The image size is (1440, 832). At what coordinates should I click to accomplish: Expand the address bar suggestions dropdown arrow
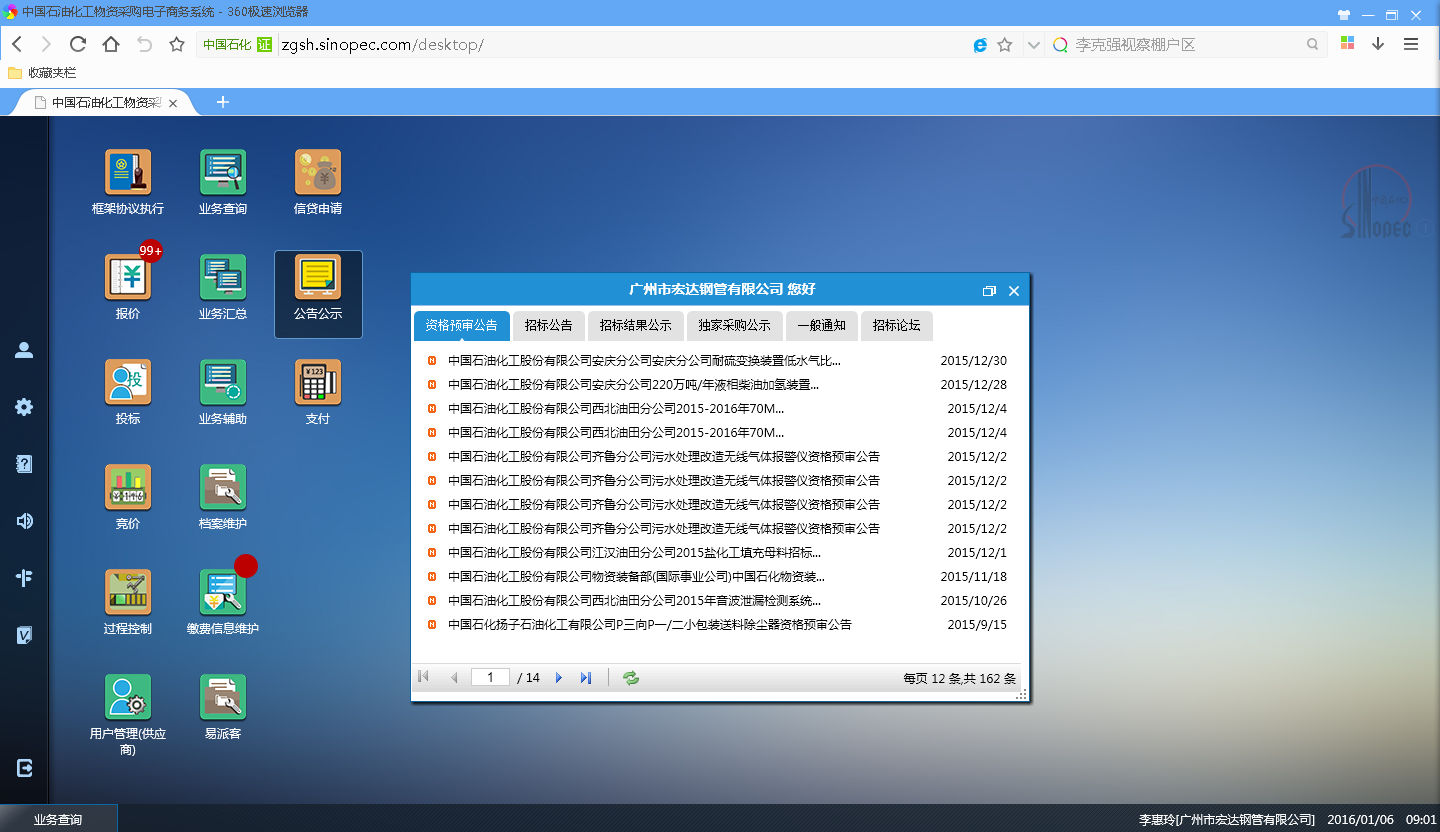[x=1033, y=45]
